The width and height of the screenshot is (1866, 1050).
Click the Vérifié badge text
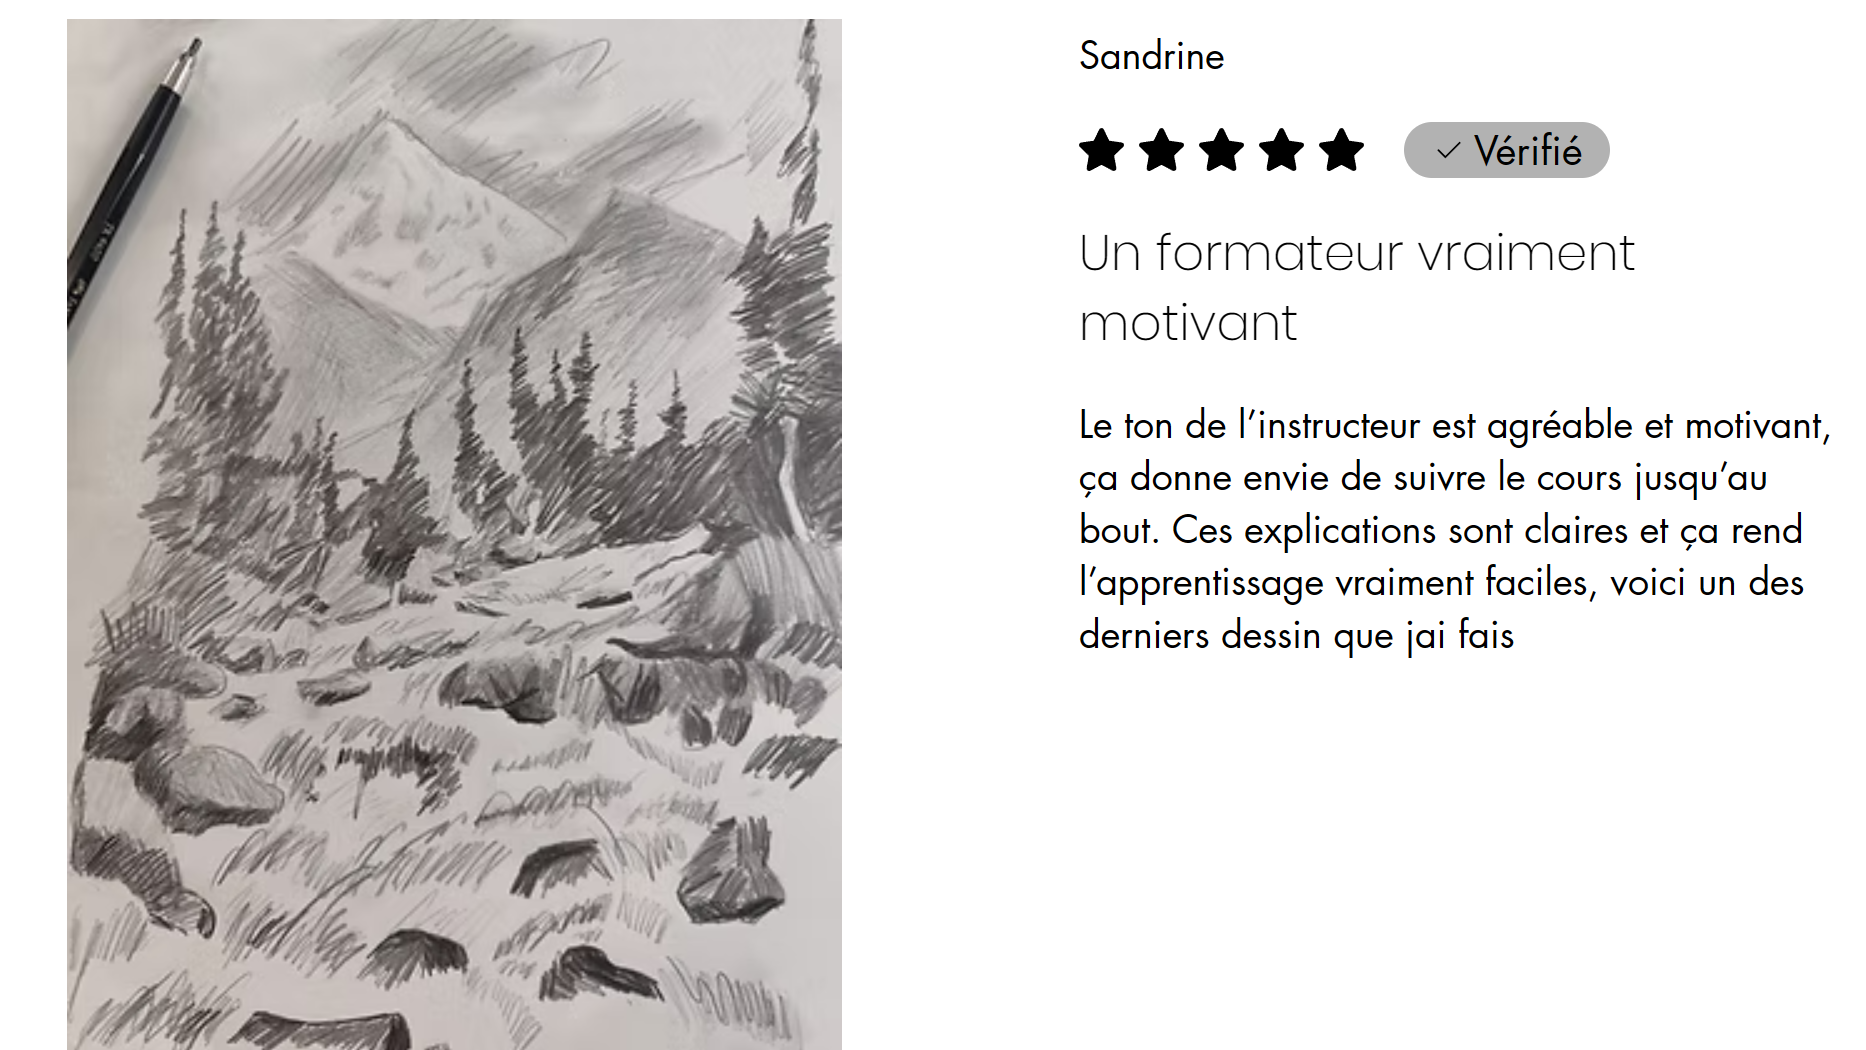pos(1527,151)
